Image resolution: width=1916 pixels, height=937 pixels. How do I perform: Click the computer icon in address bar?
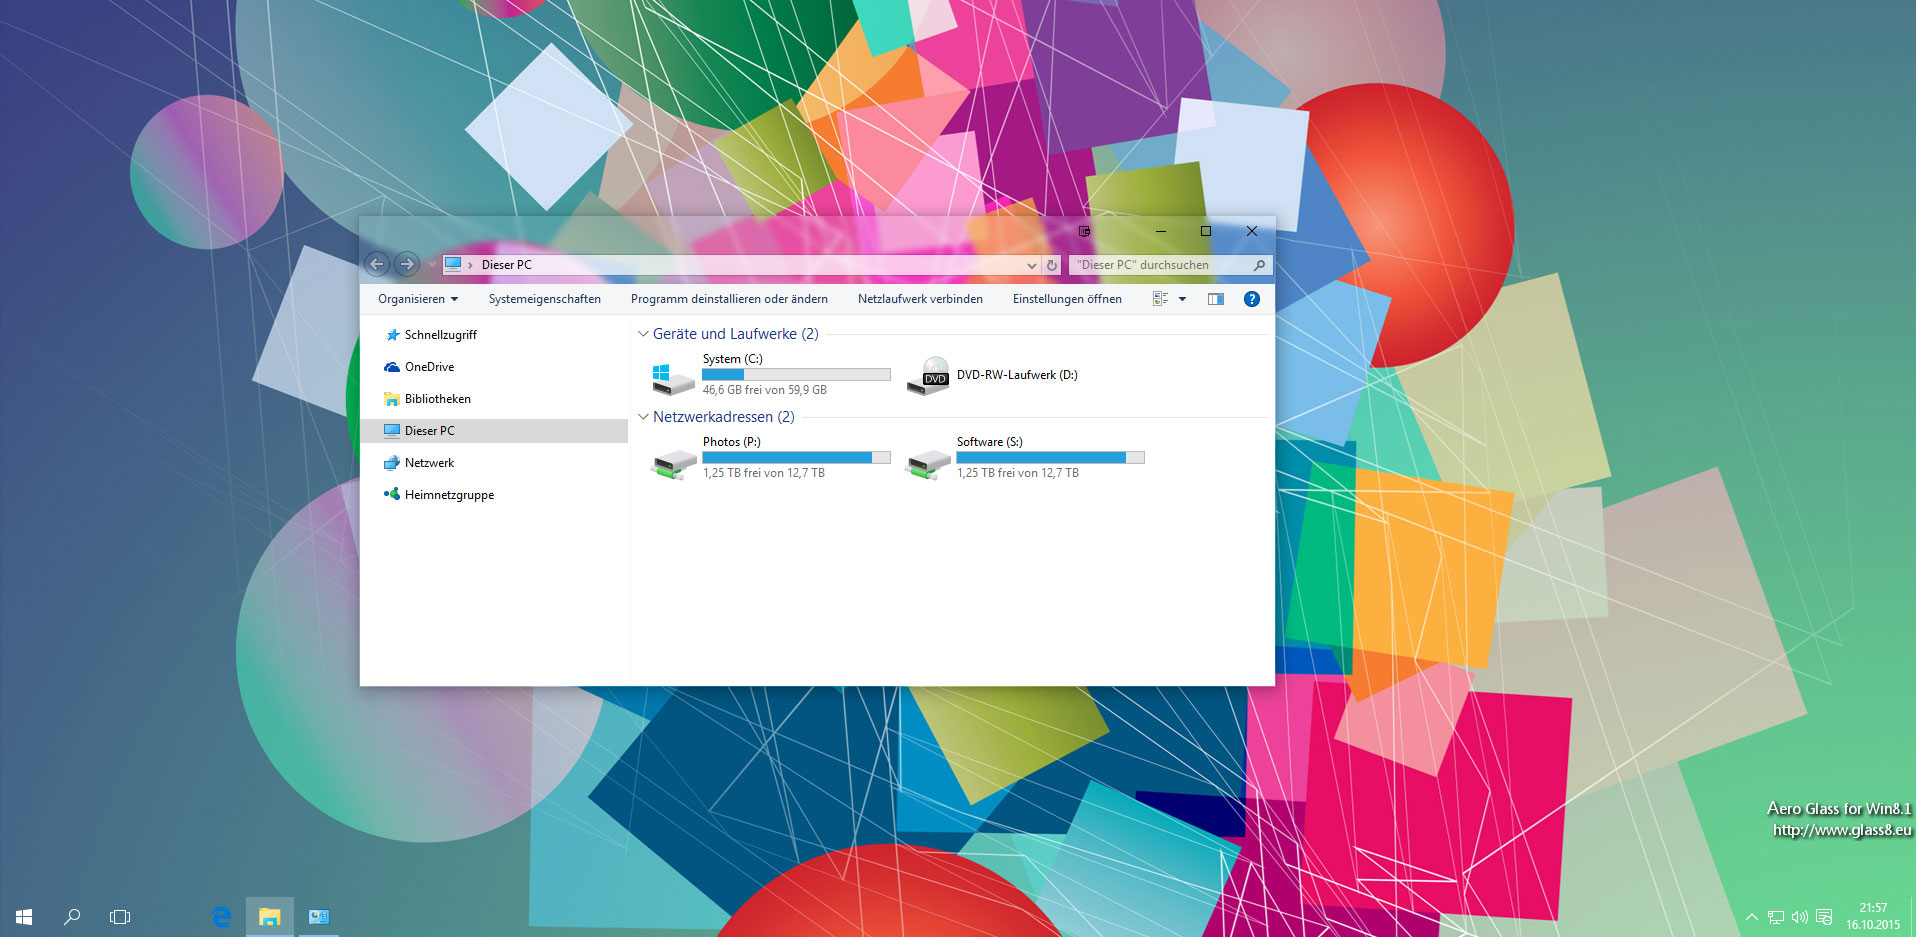coord(453,264)
